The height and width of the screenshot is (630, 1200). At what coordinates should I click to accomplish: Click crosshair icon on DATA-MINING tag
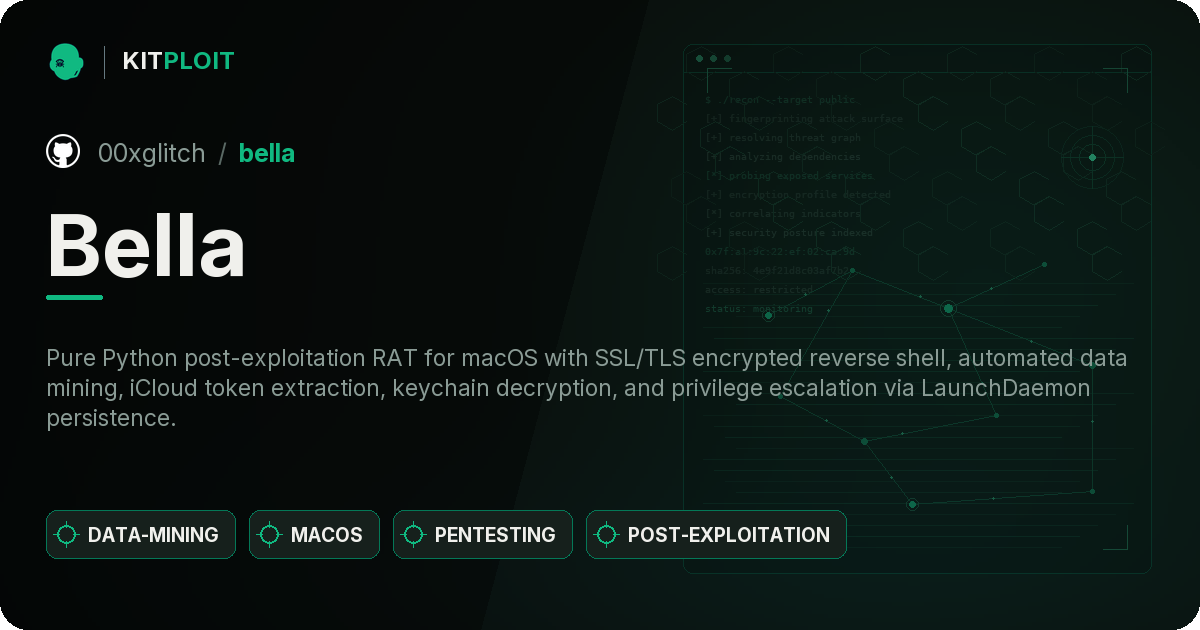(67, 535)
